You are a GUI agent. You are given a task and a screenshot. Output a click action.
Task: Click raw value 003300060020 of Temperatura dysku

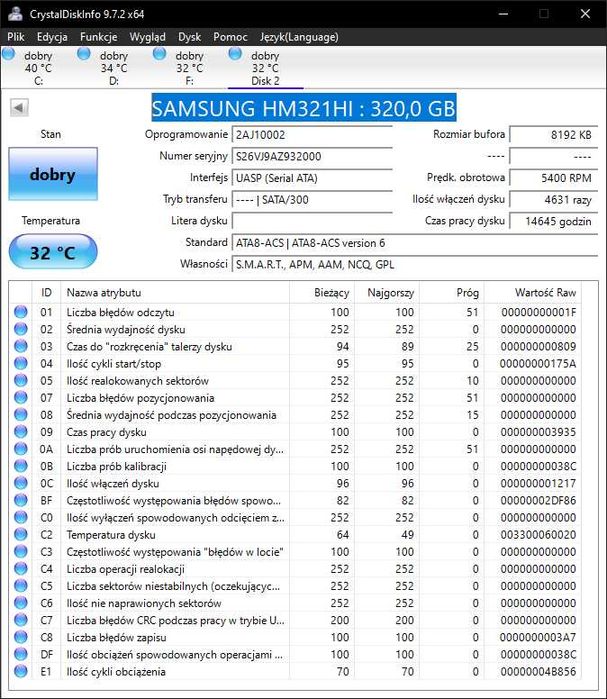pyautogui.click(x=538, y=535)
